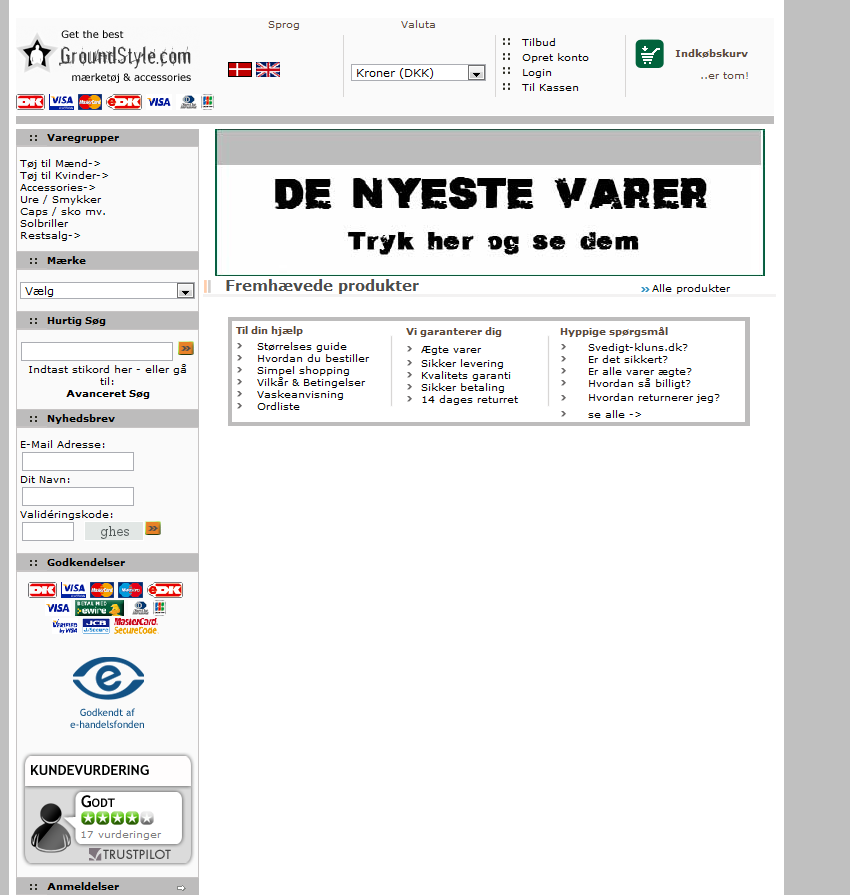Click the shopping cart icon
Screen dimensions: 850x895
(x=649, y=54)
